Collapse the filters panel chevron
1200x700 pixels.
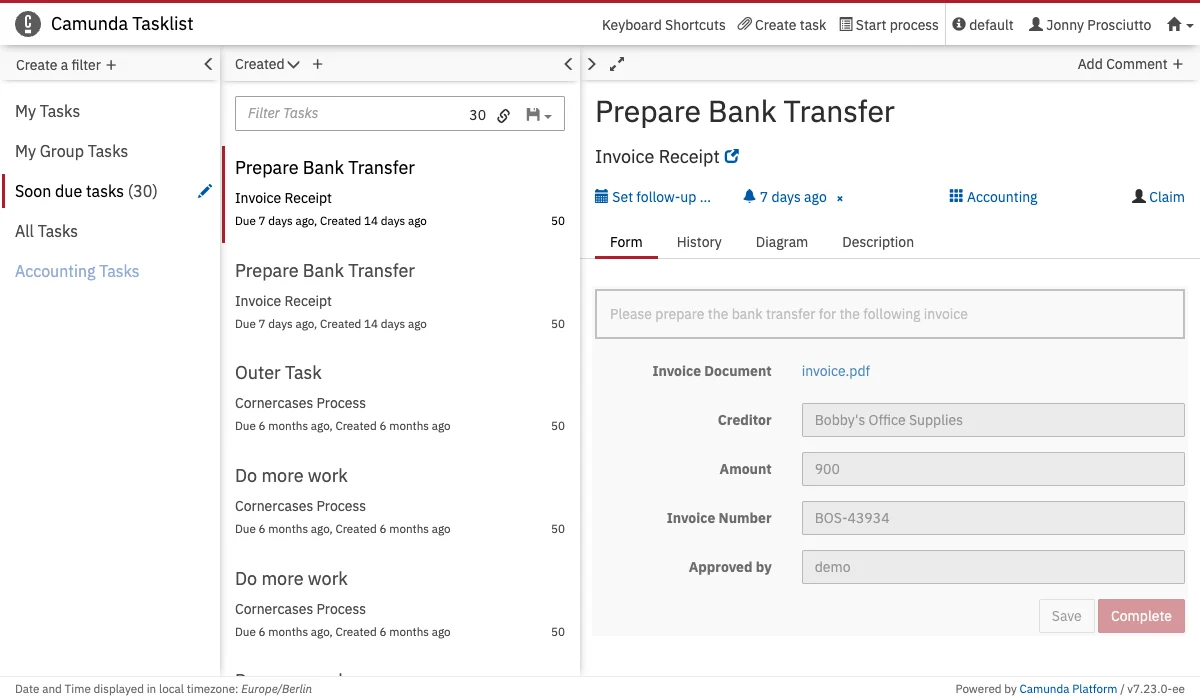click(x=208, y=64)
